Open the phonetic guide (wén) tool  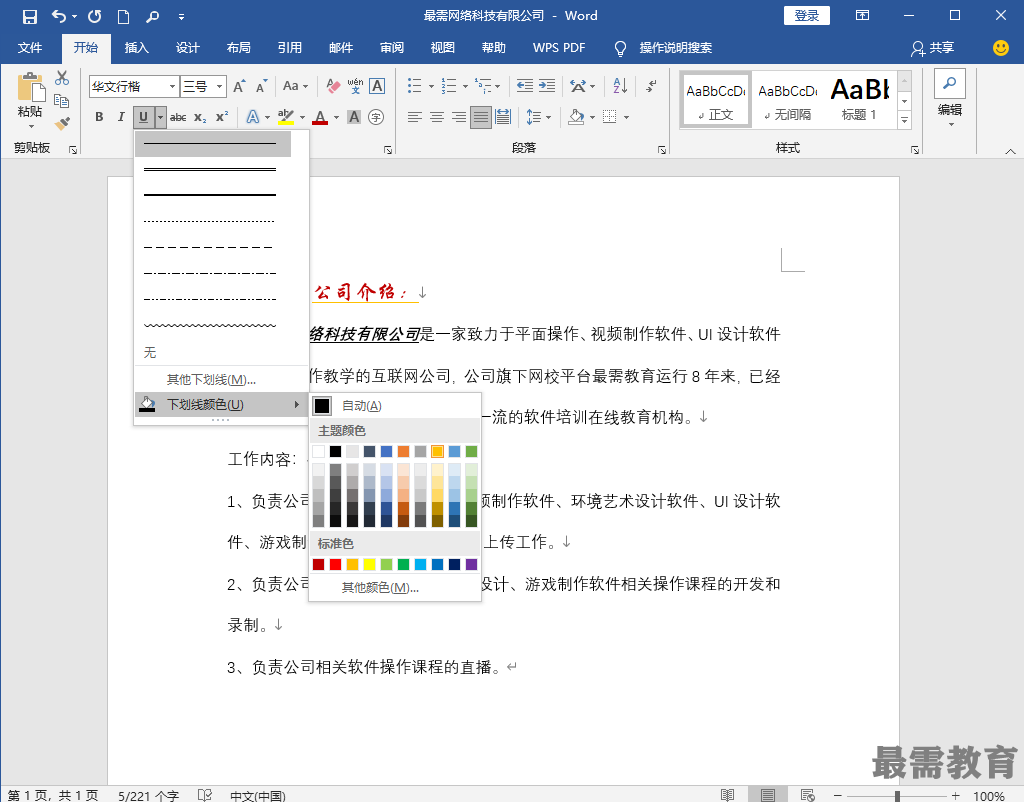(x=355, y=86)
